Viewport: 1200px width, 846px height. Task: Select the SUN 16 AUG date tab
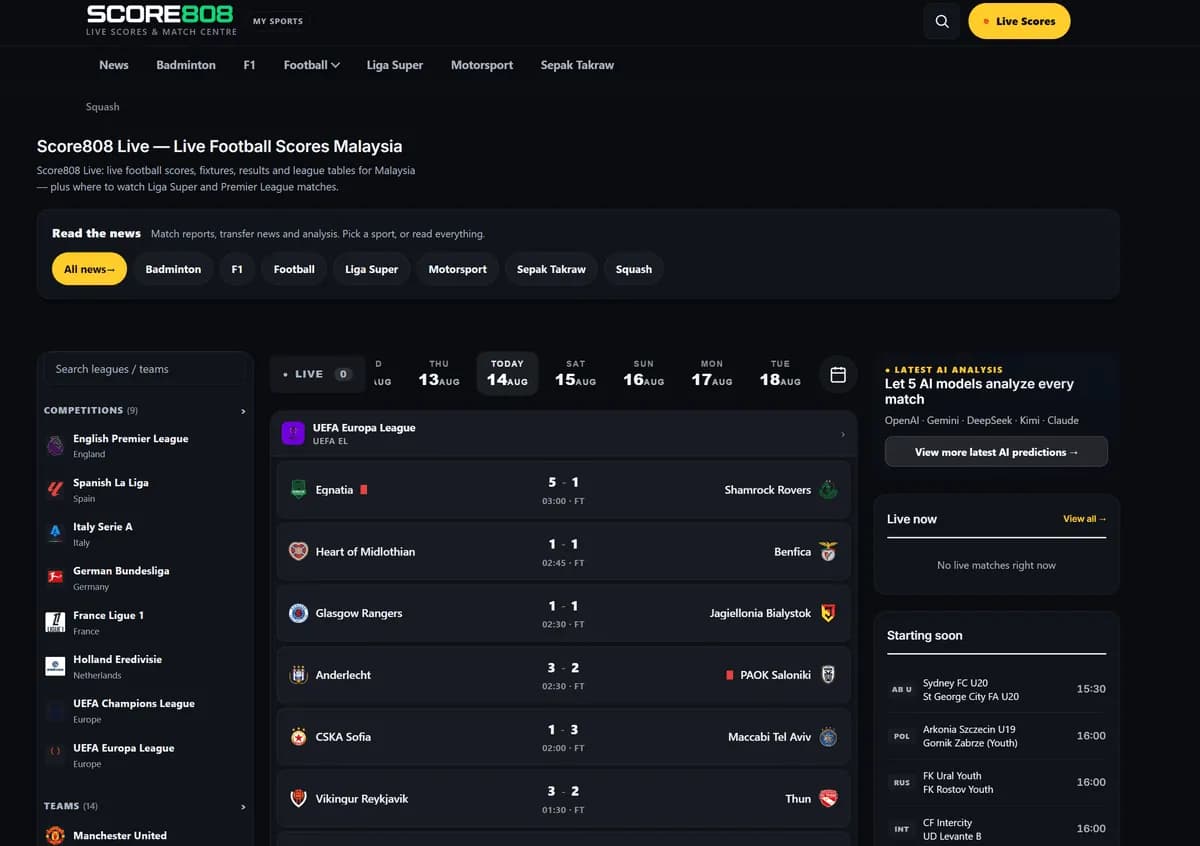pos(644,374)
